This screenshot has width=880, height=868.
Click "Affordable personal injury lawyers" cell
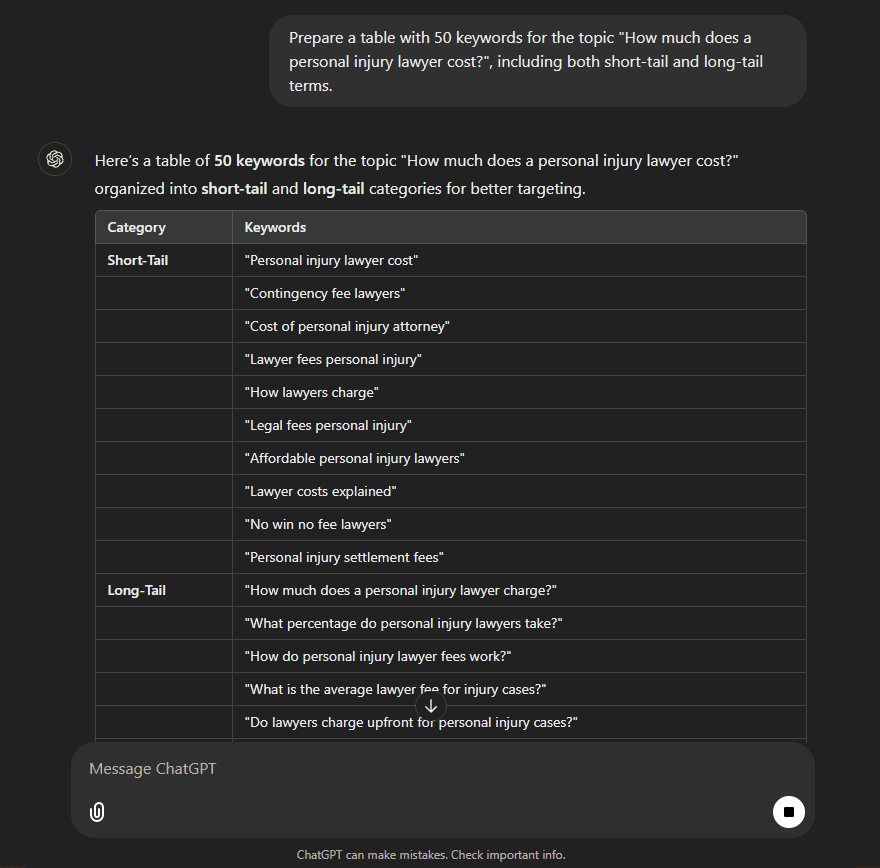(x=519, y=458)
